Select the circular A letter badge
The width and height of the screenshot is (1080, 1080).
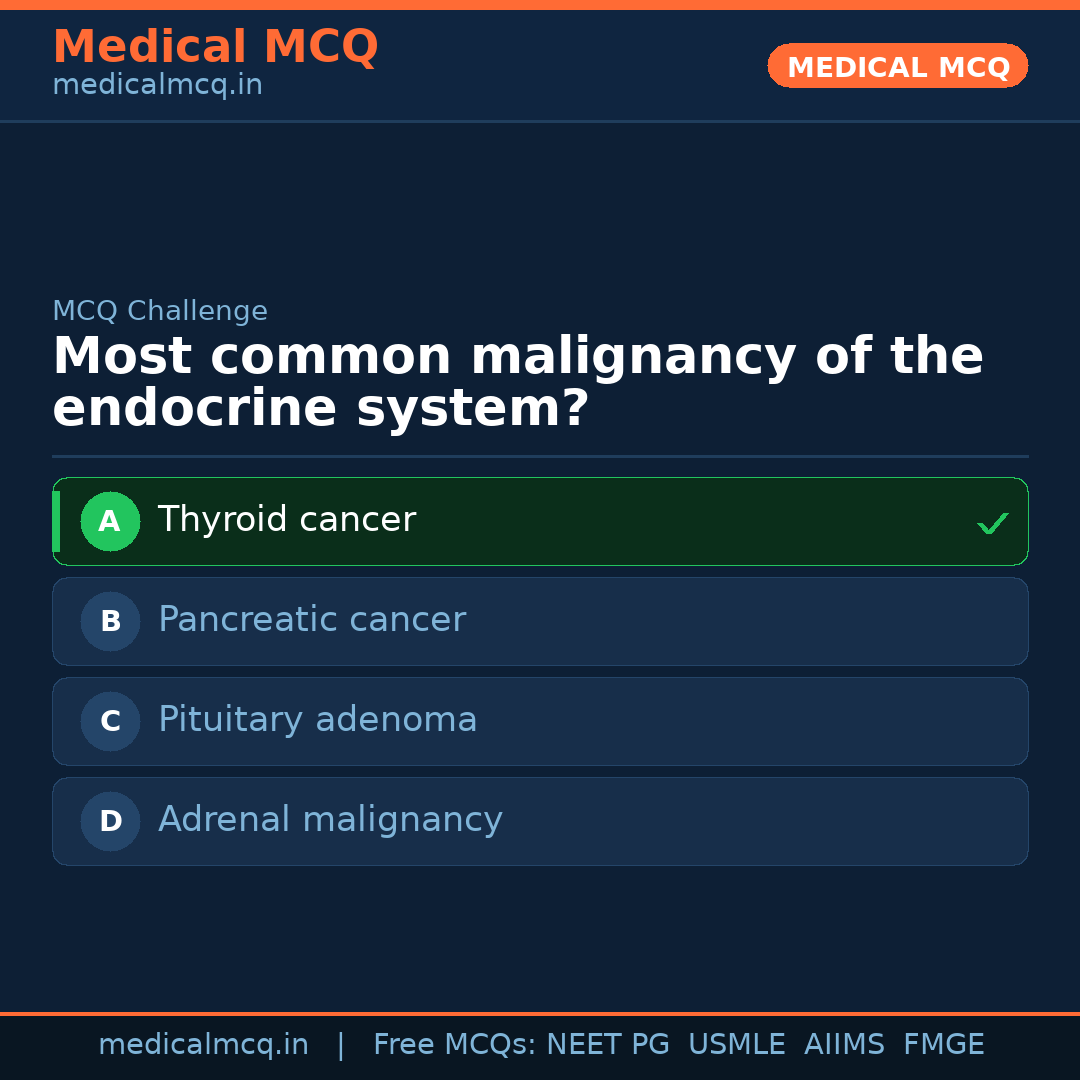(110, 521)
